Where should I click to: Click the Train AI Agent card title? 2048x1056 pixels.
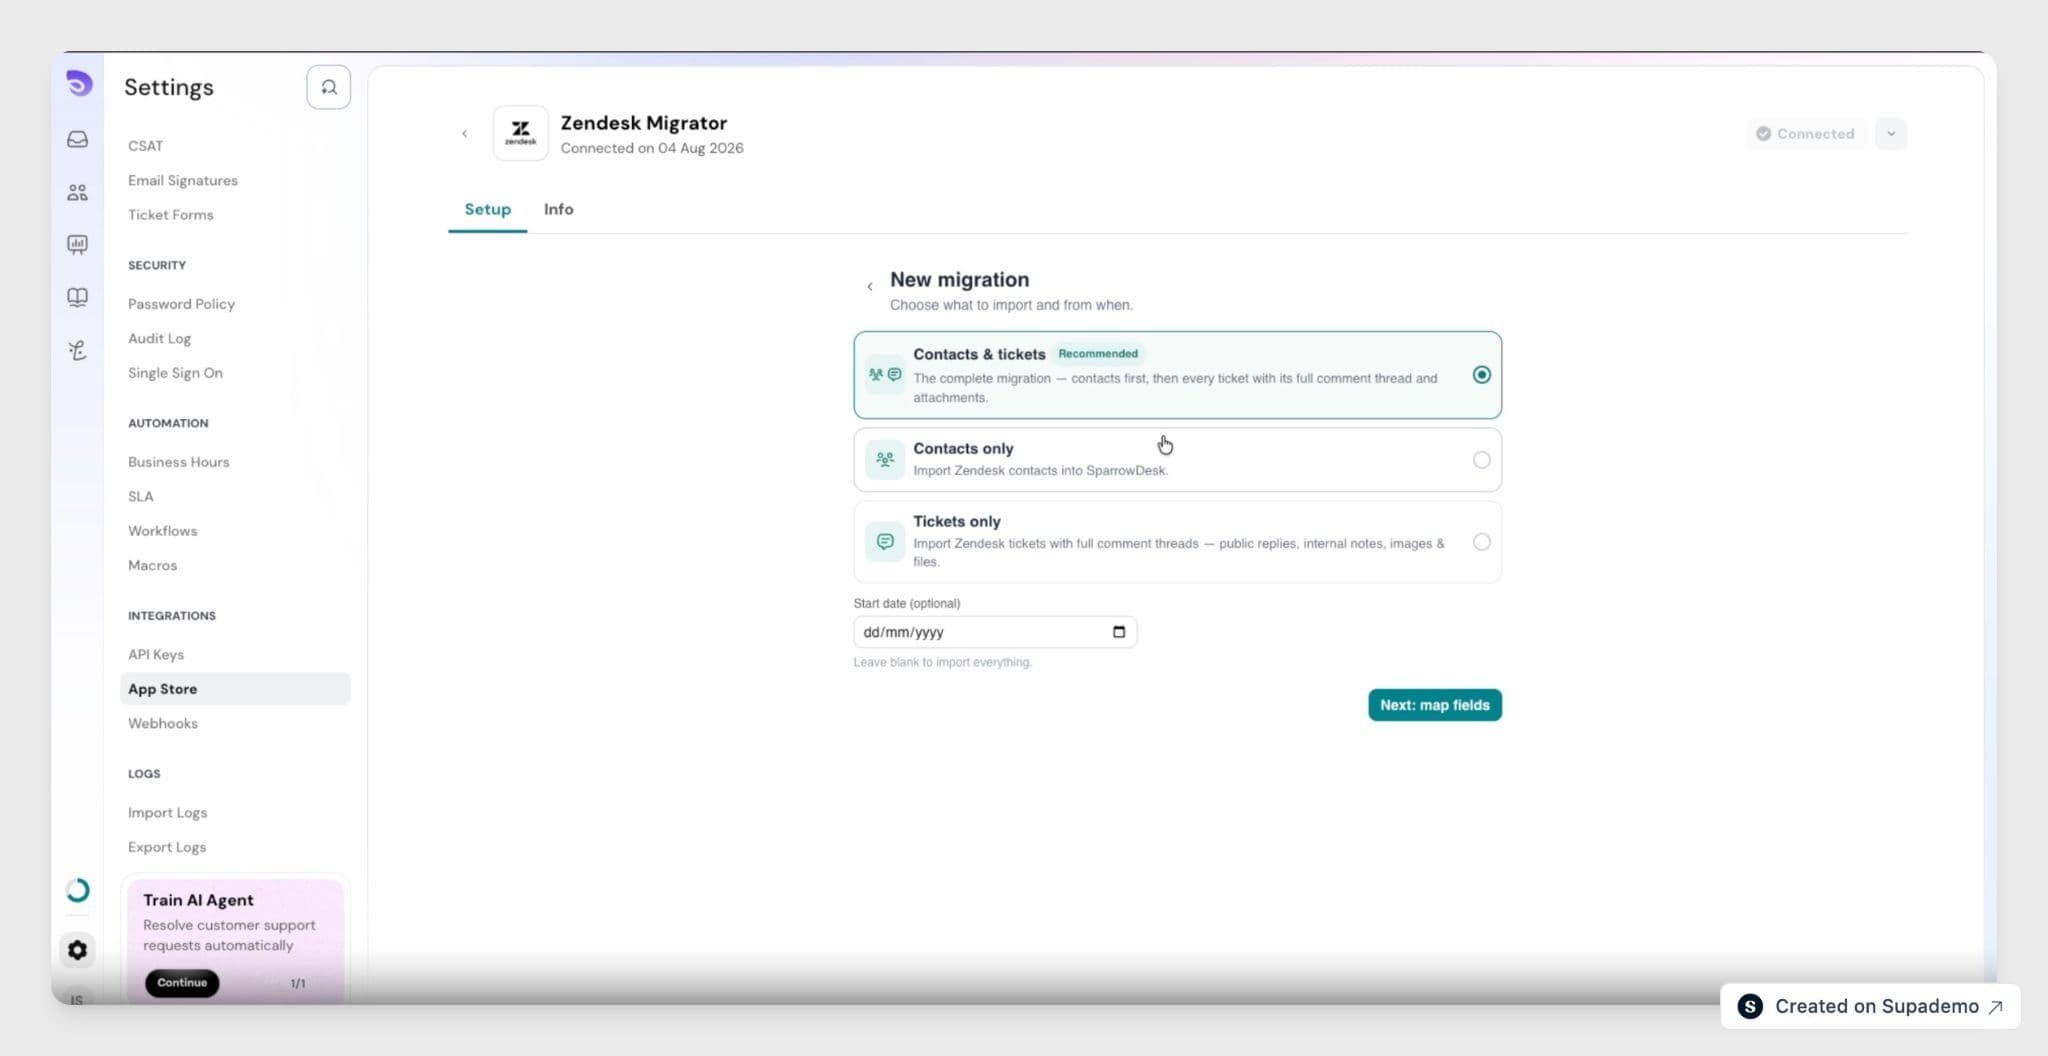tap(198, 900)
